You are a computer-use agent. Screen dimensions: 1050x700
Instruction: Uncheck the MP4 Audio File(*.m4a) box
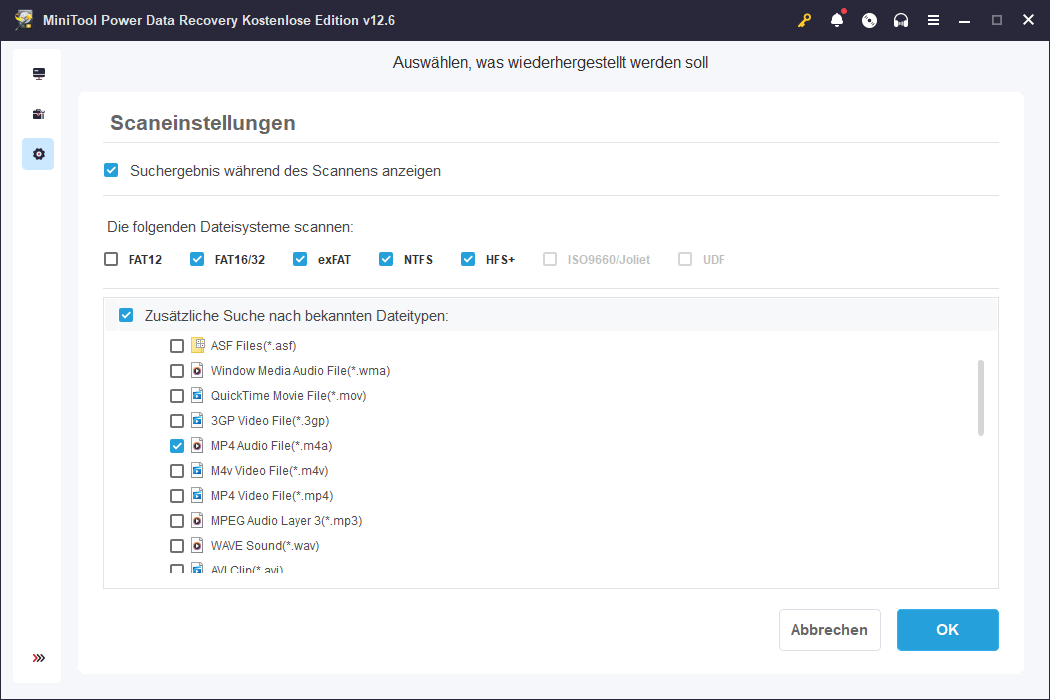point(177,445)
